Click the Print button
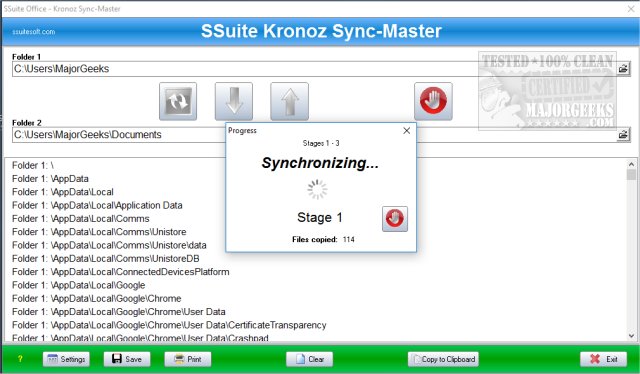The width and height of the screenshot is (640, 374). pyautogui.click(x=188, y=359)
